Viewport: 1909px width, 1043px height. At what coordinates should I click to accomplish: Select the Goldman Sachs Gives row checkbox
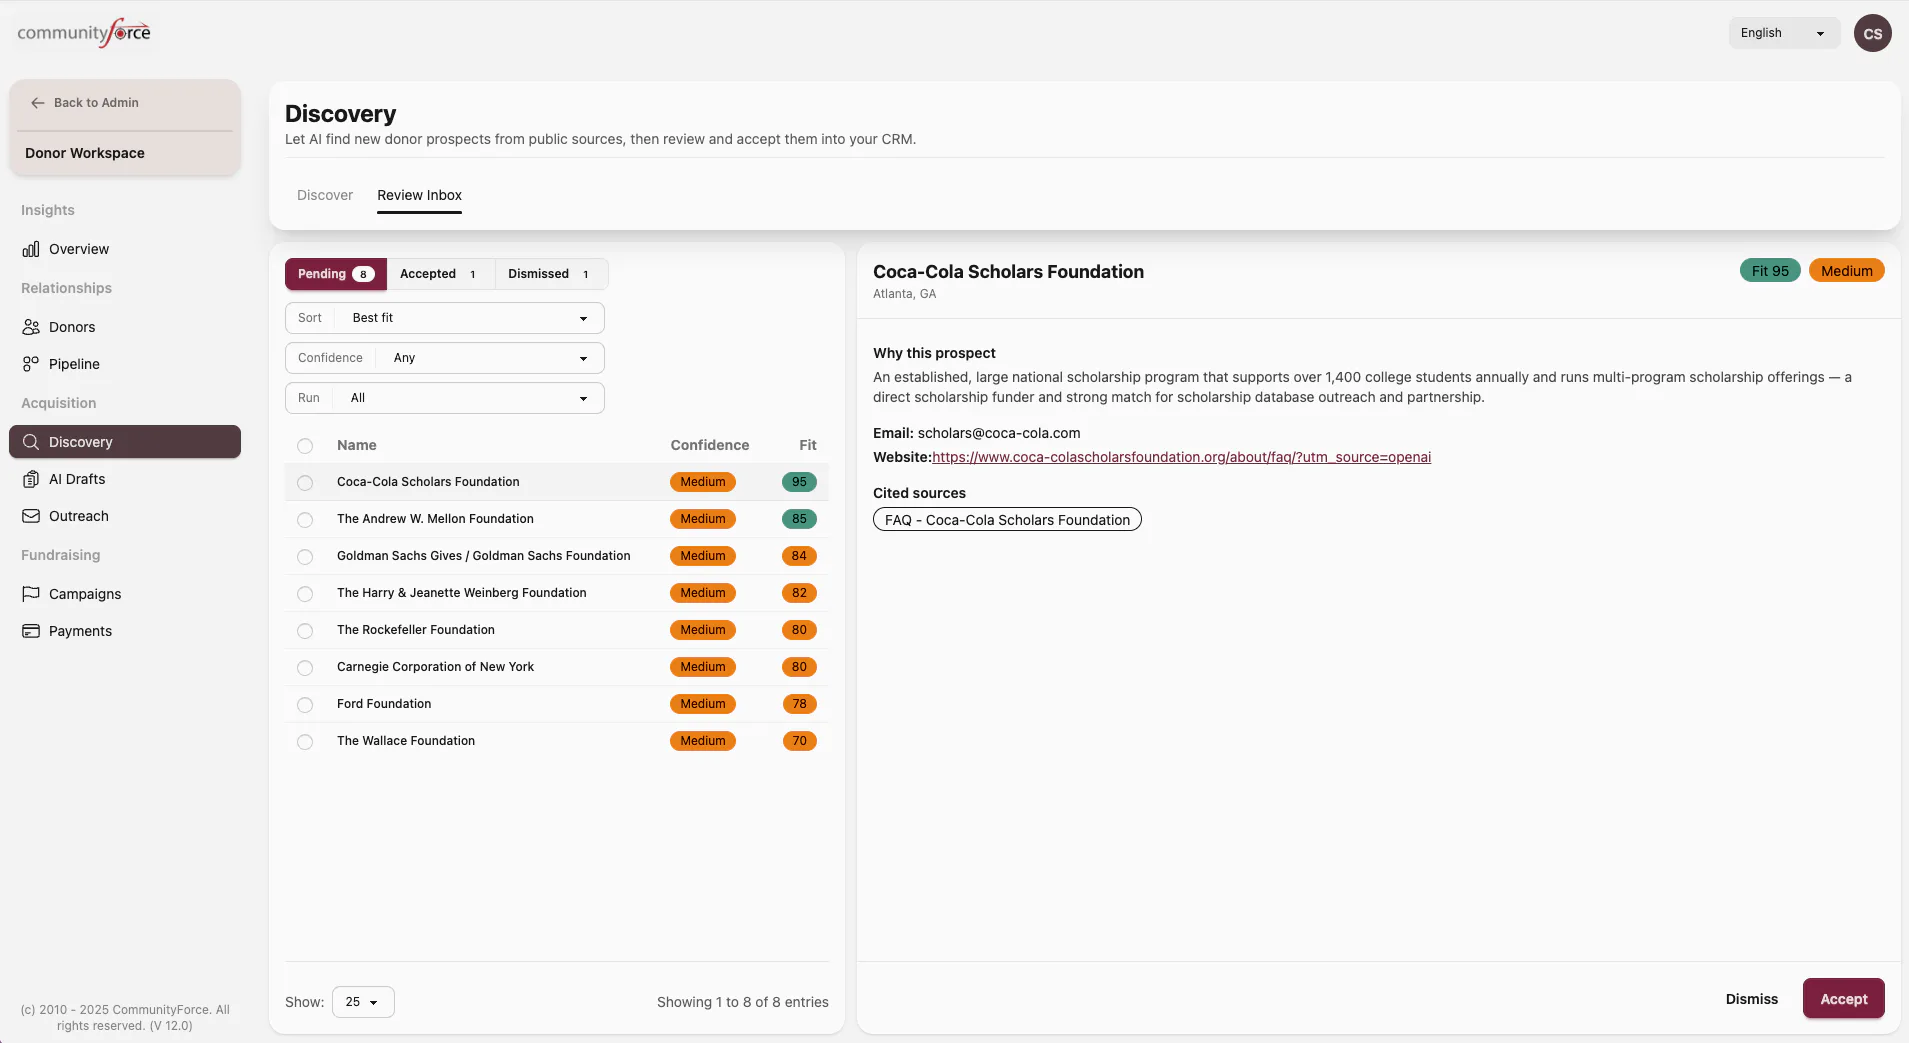(305, 557)
